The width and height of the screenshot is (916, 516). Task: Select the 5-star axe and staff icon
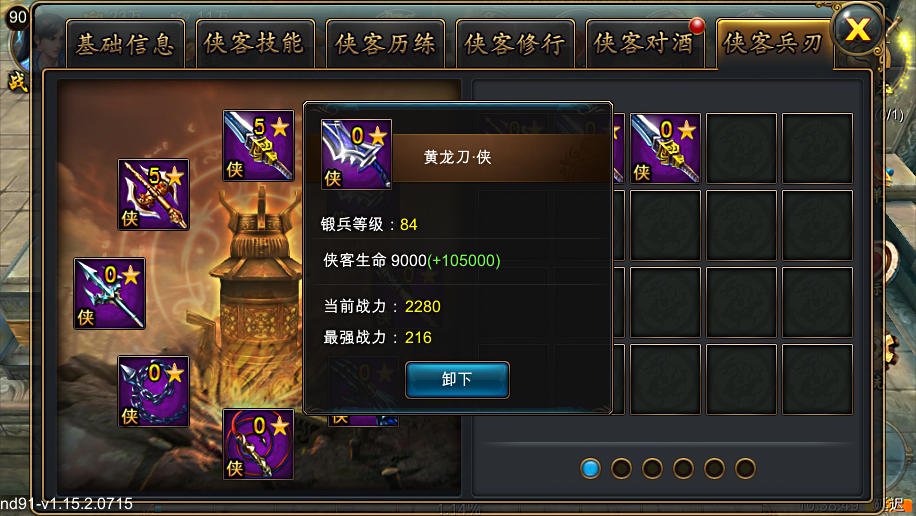pyautogui.click(x=154, y=195)
